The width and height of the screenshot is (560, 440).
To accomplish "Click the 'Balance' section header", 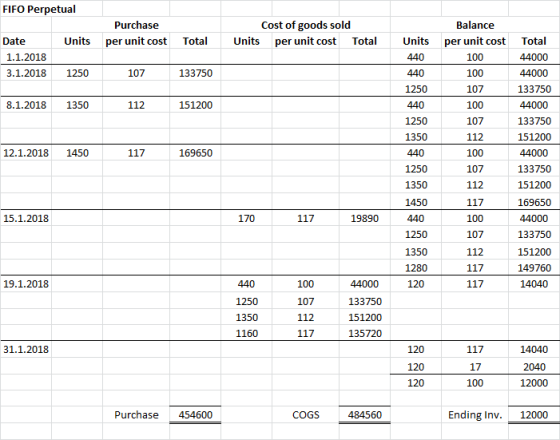I will click(x=475, y=25).
